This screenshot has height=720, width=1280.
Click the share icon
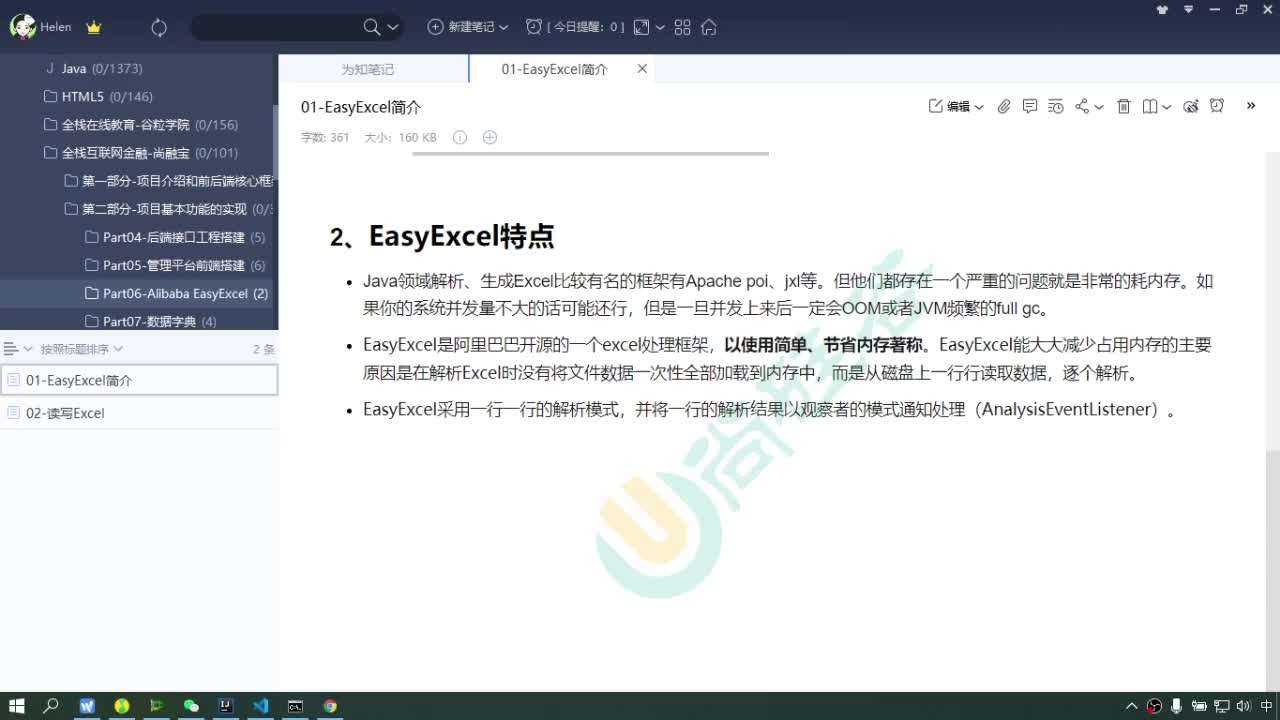click(x=1082, y=106)
